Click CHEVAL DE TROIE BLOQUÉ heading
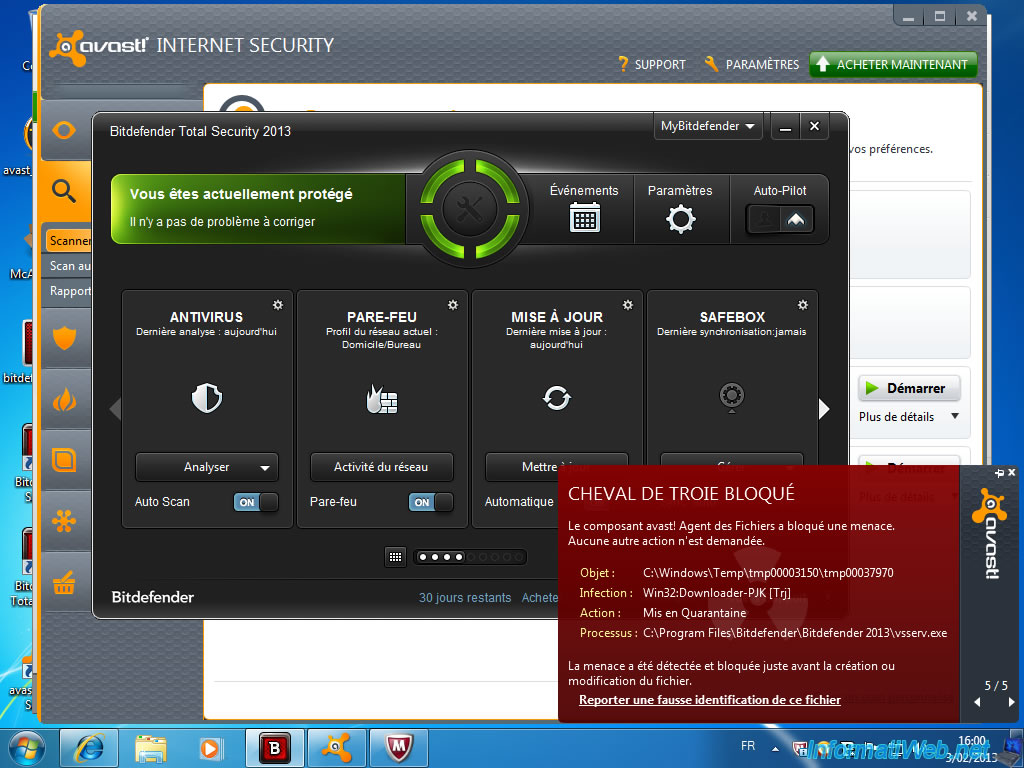The image size is (1024, 768). pyautogui.click(x=681, y=494)
